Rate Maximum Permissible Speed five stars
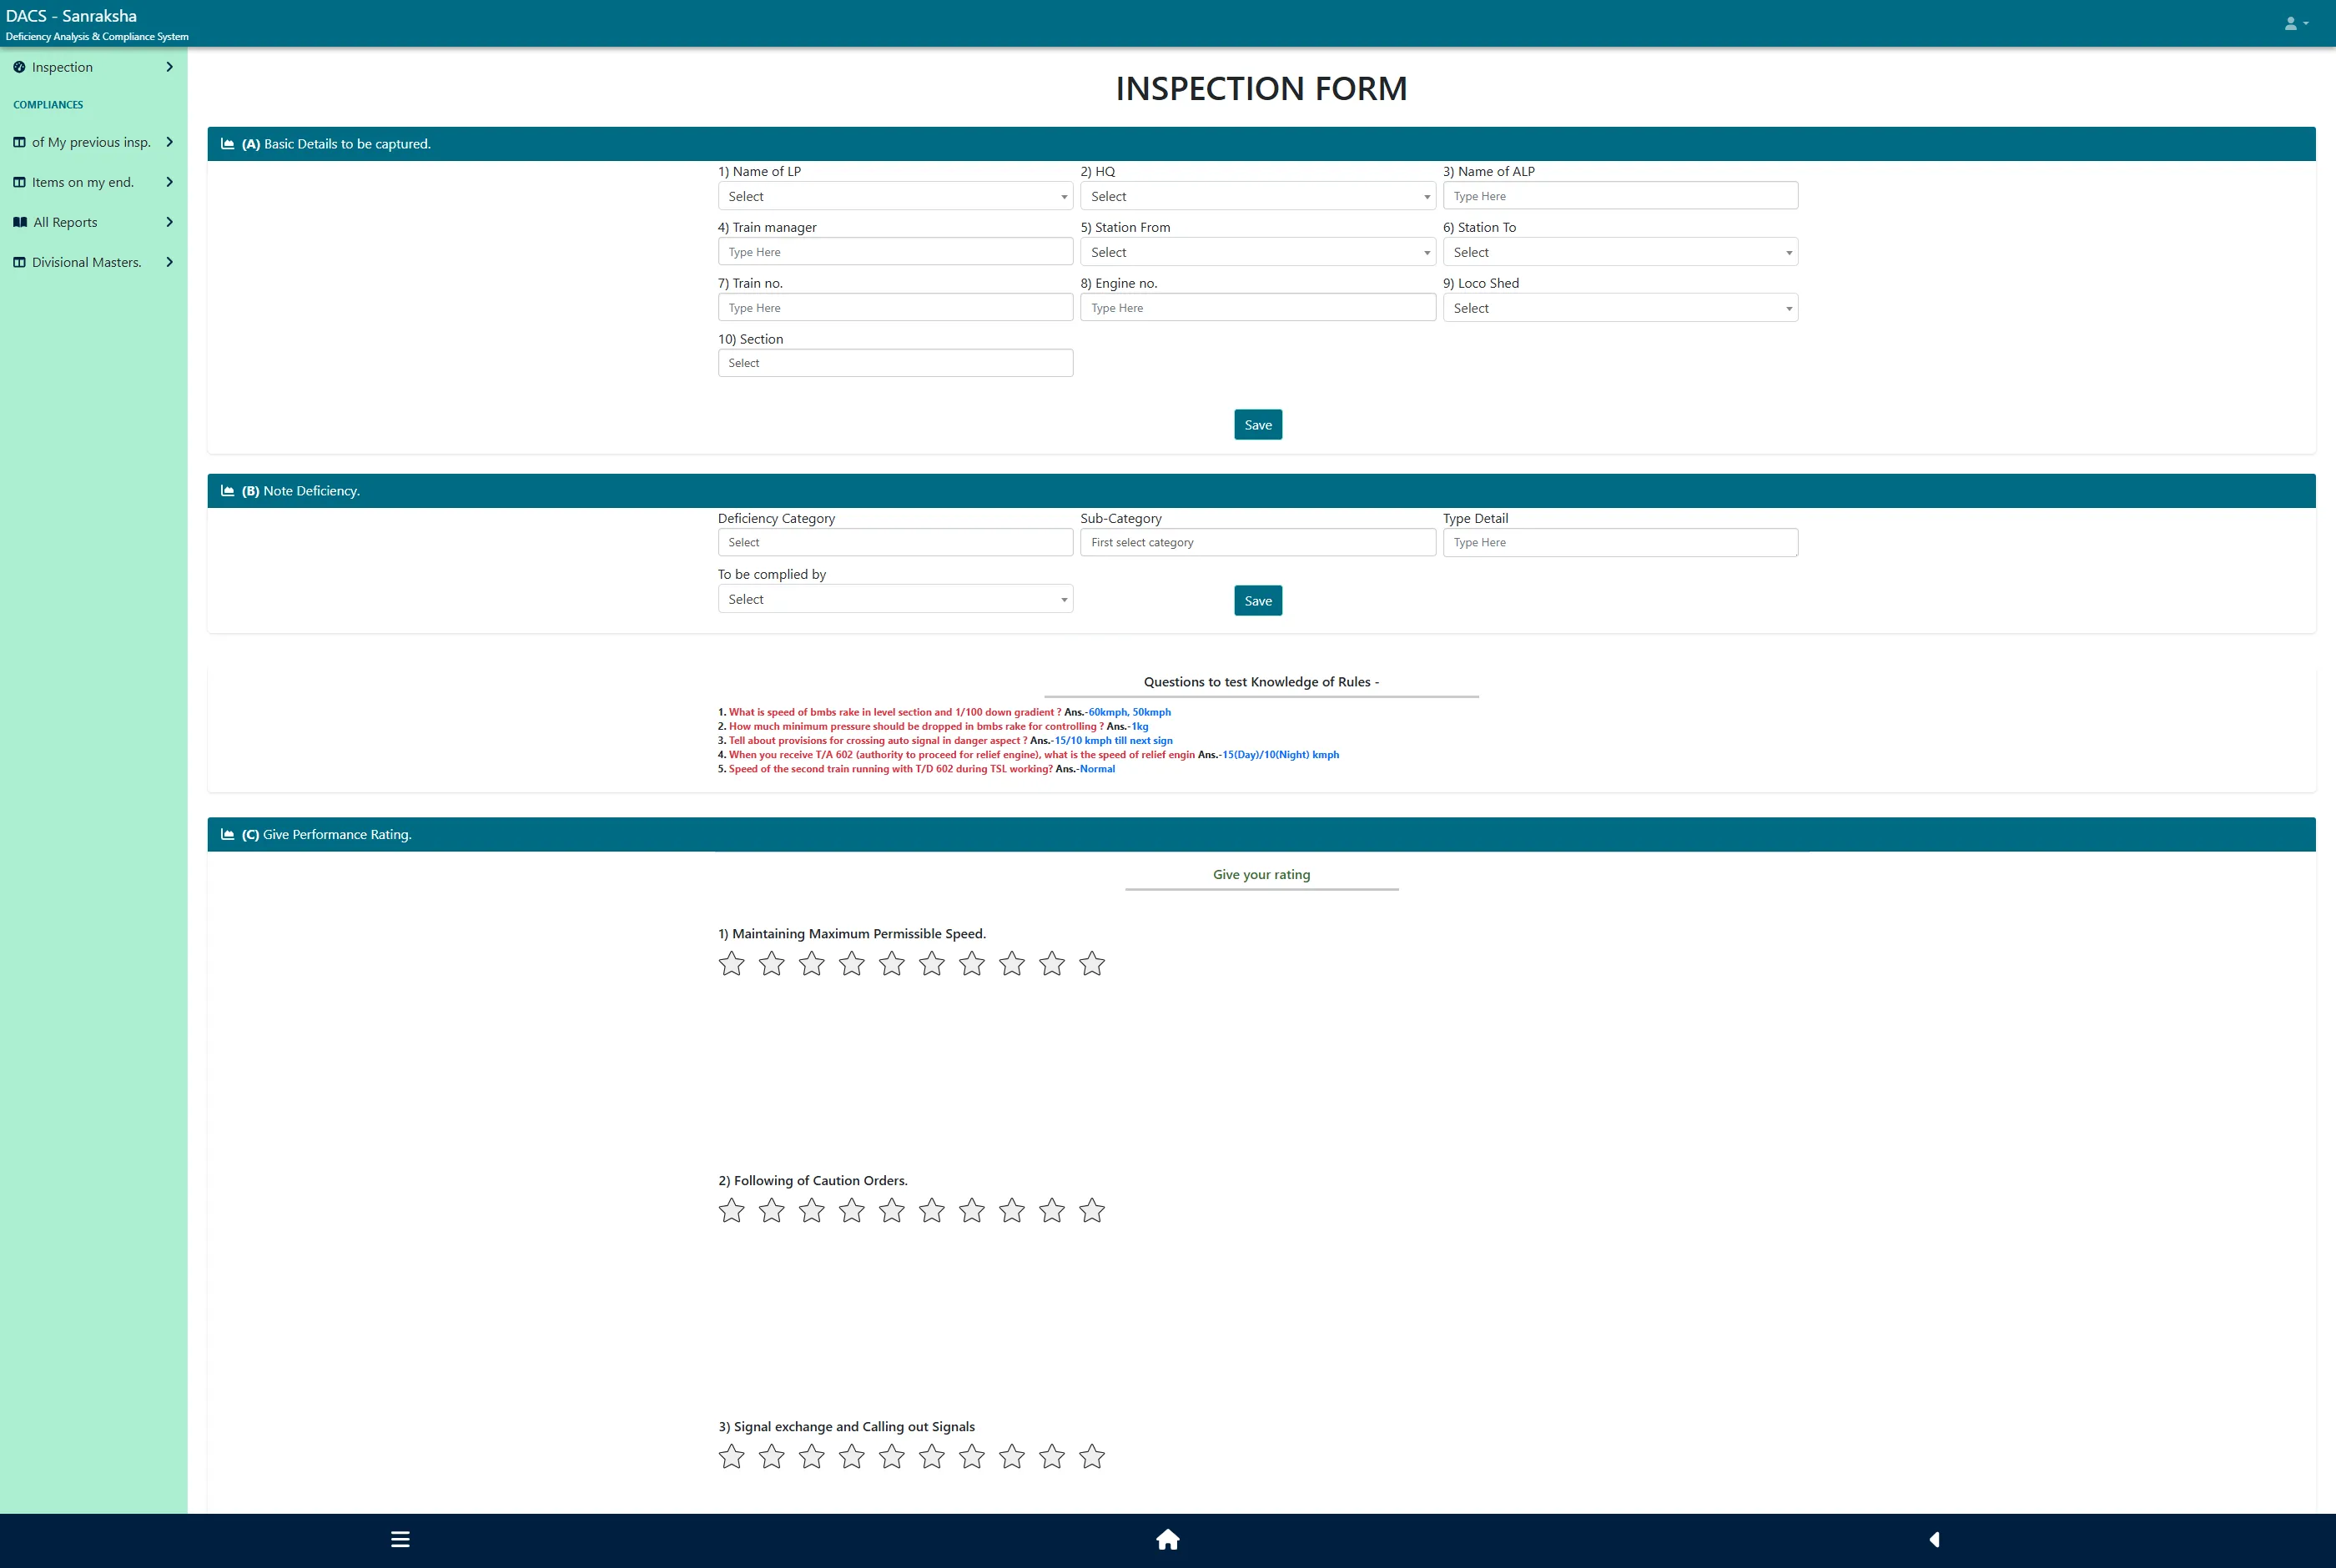This screenshot has height=1568, width=2336. tap(892, 963)
